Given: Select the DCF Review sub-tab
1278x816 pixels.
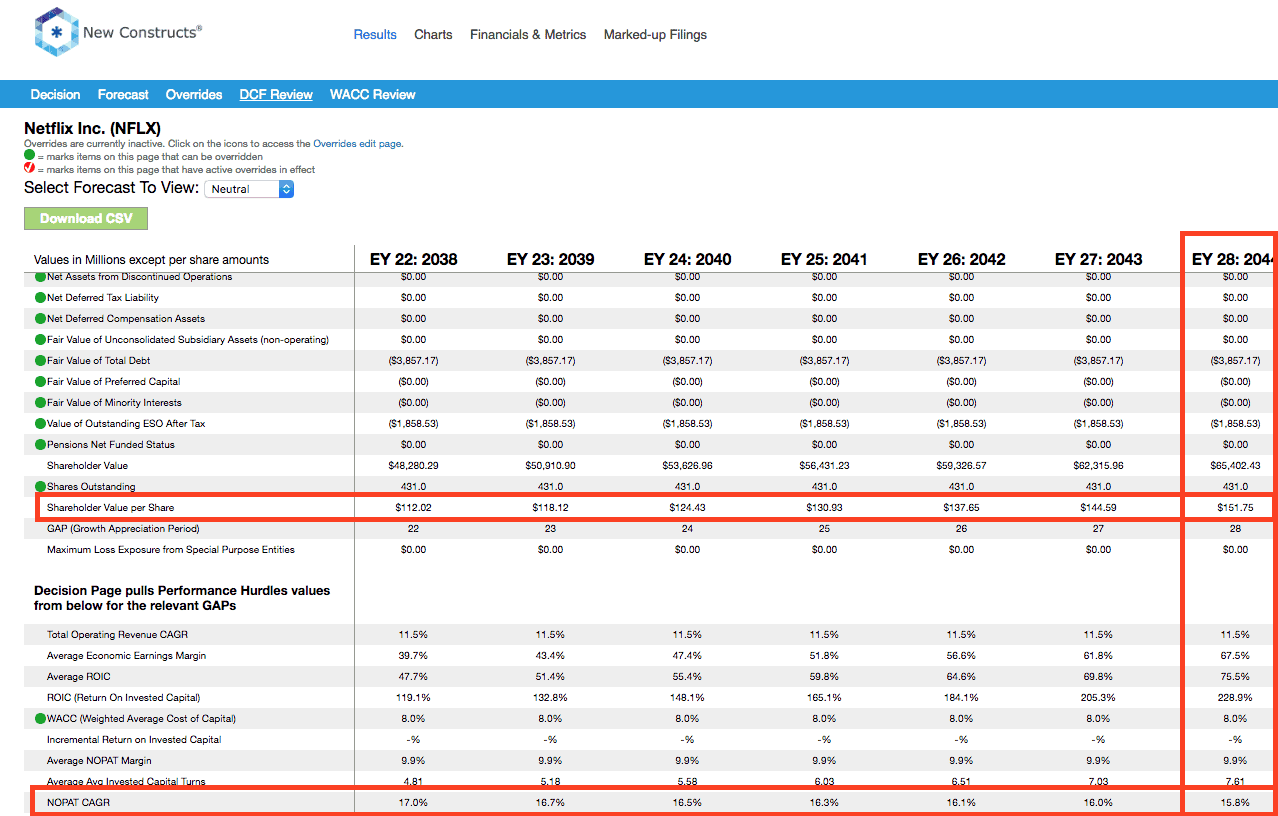Looking at the screenshot, I should click(x=276, y=95).
